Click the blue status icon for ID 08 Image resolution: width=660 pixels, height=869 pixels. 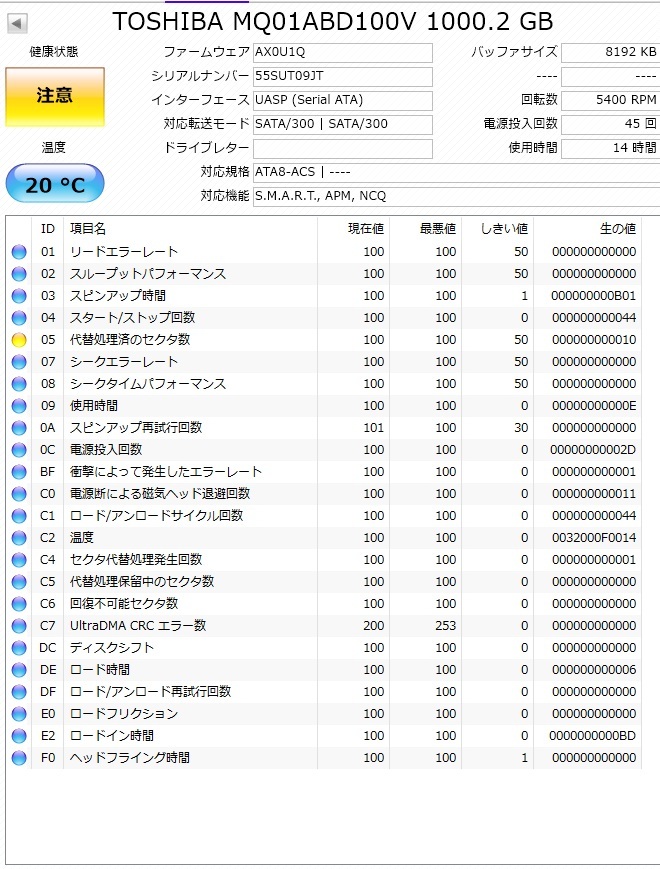click(19, 384)
